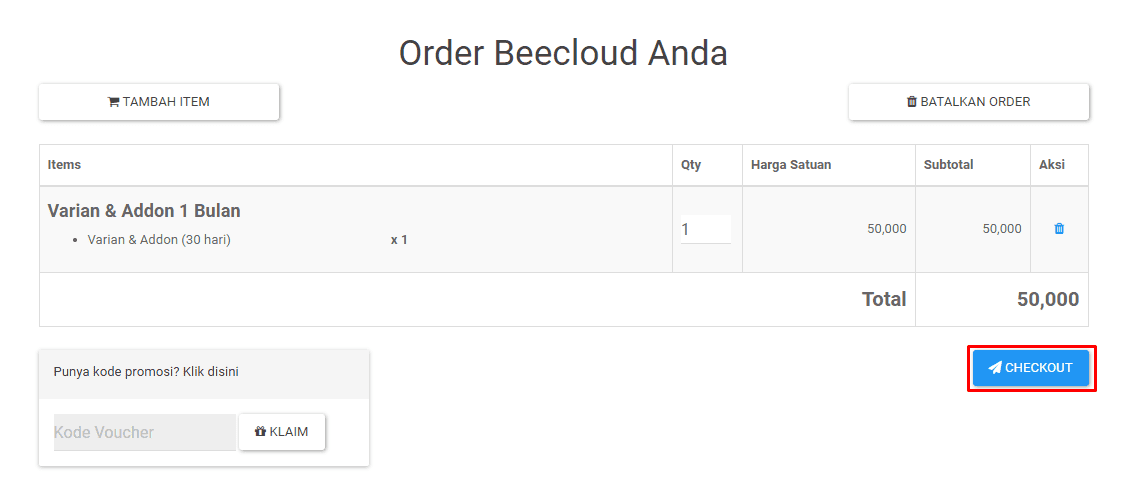This screenshot has width=1130, height=502.
Task: Click the paper plane icon on Checkout
Action: coord(995,367)
